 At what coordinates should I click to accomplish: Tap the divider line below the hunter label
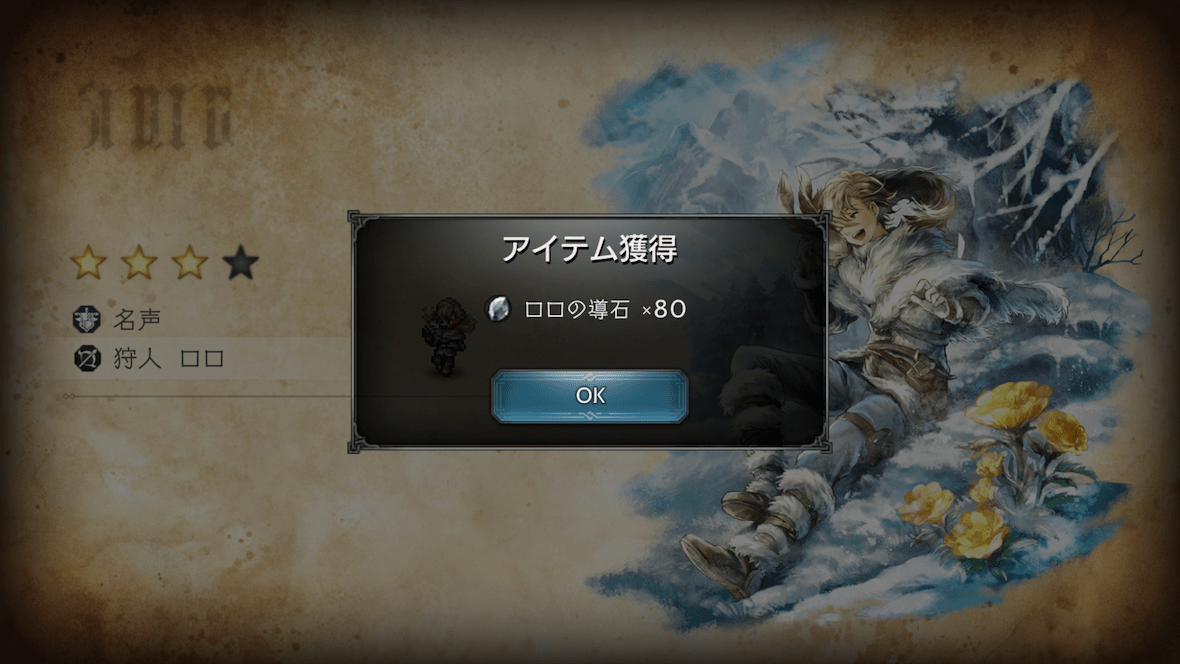pyautogui.click(x=208, y=396)
